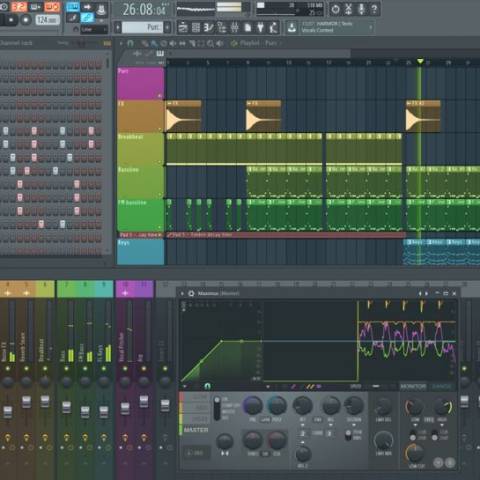The height and width of the screenshot is (480, 480).
Task: Click the scissors-shaped icon in top toolbar
Action: [x=348, y=9]
